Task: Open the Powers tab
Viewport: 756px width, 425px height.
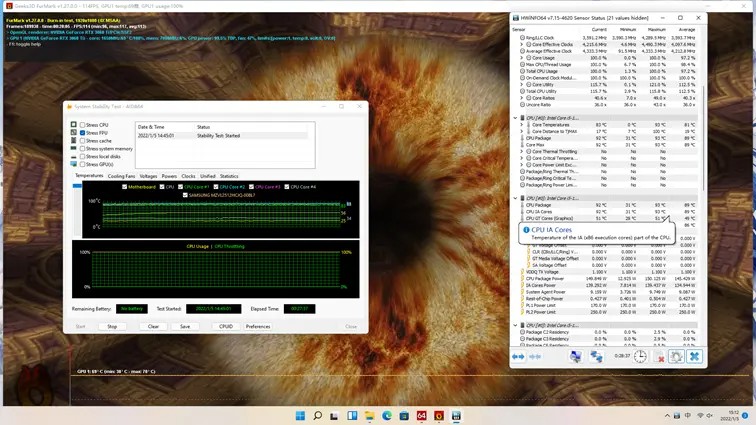Action: (169, 176)
